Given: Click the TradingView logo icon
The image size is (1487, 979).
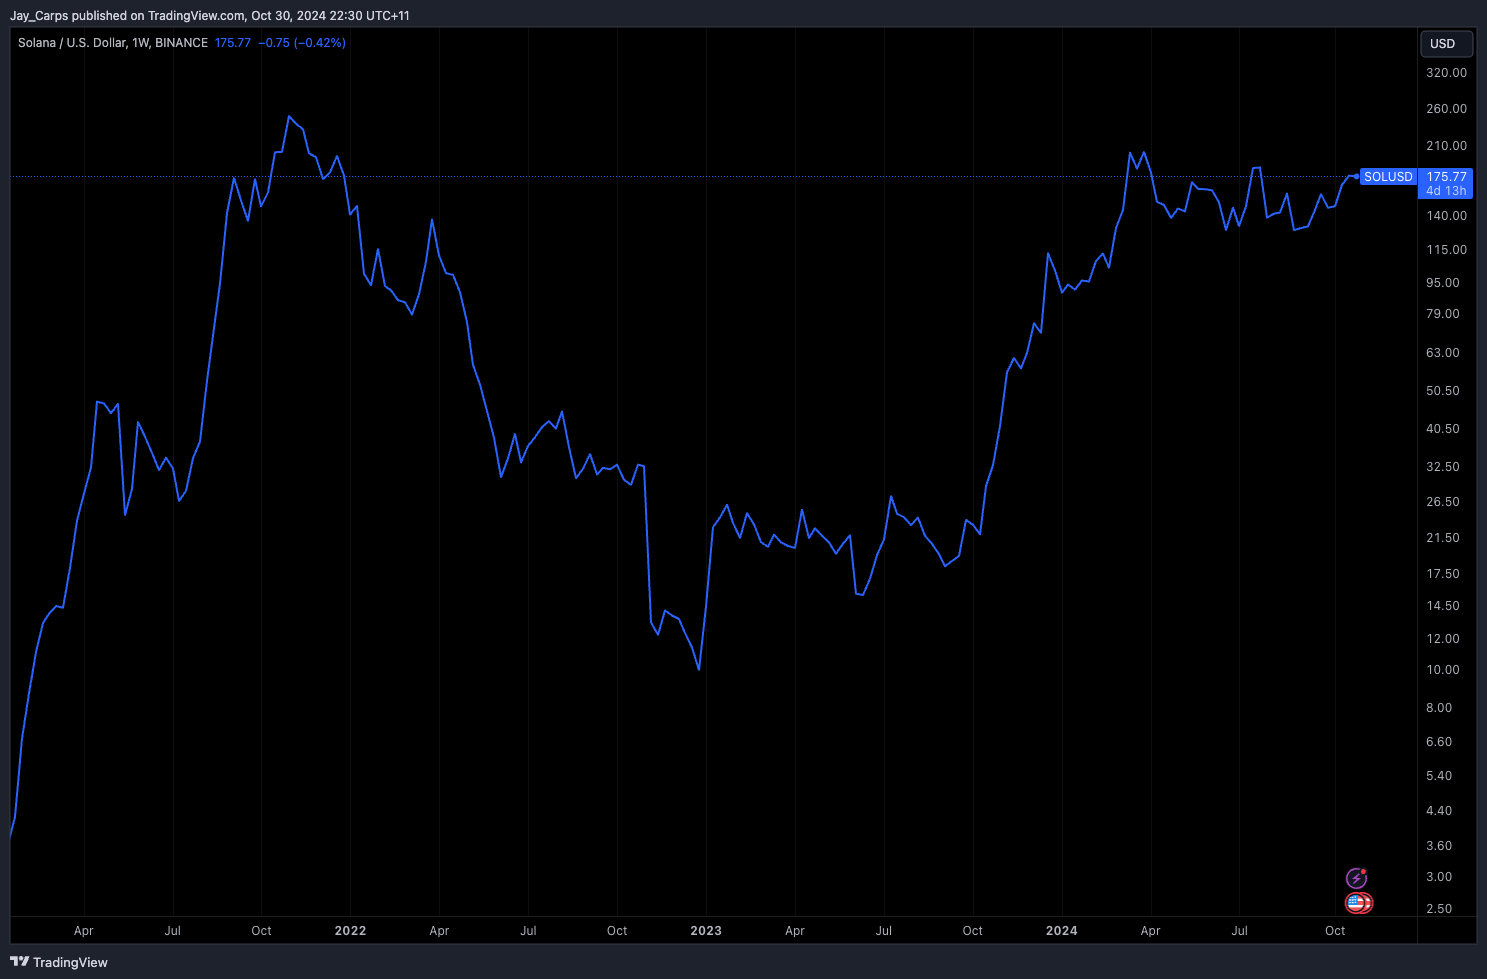Looking at the screenshot, I should tap(19, 962).
